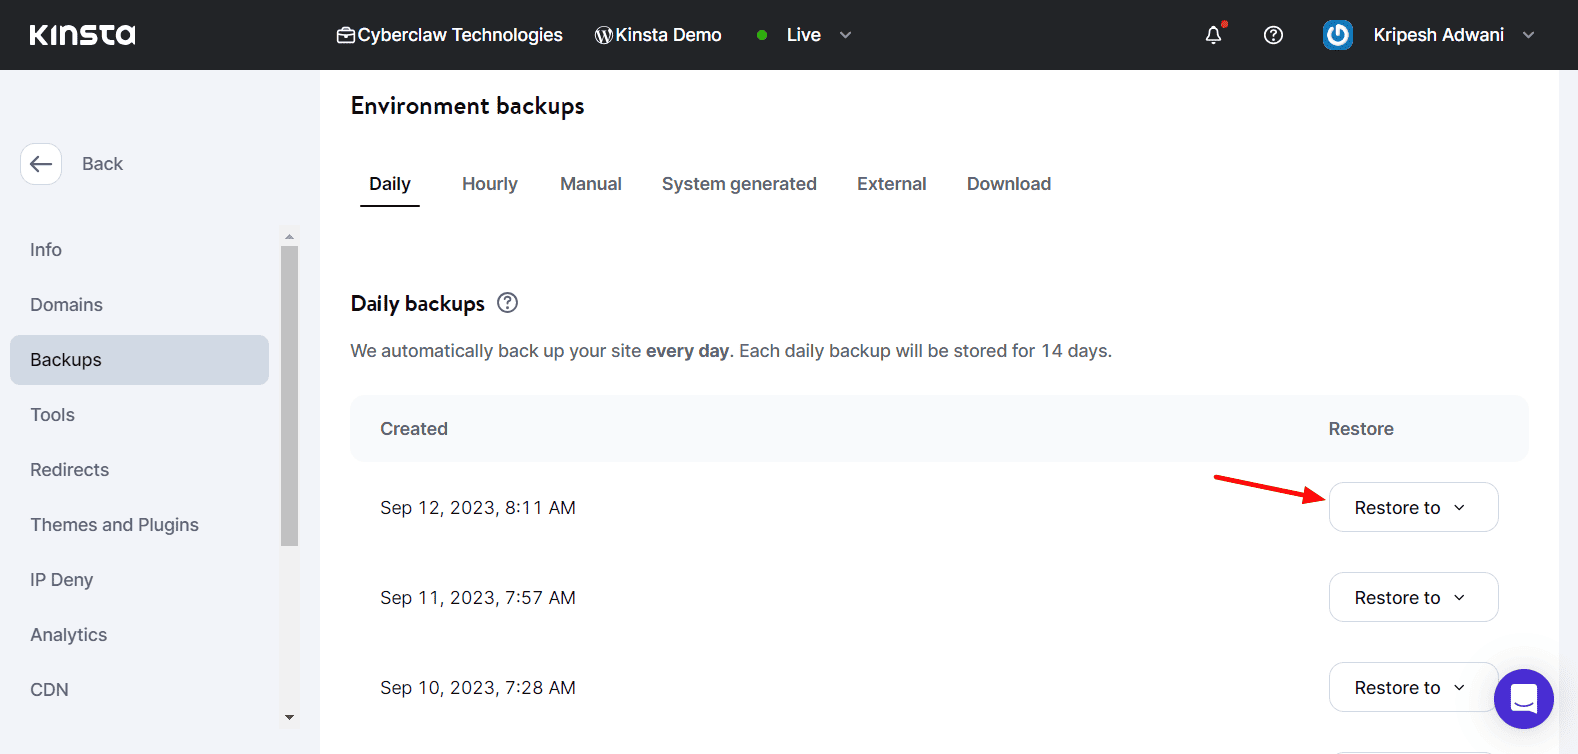This screenshot has height=754, width=1578.
Task: Click the Kinsta logo
Action: click(82, 35)
